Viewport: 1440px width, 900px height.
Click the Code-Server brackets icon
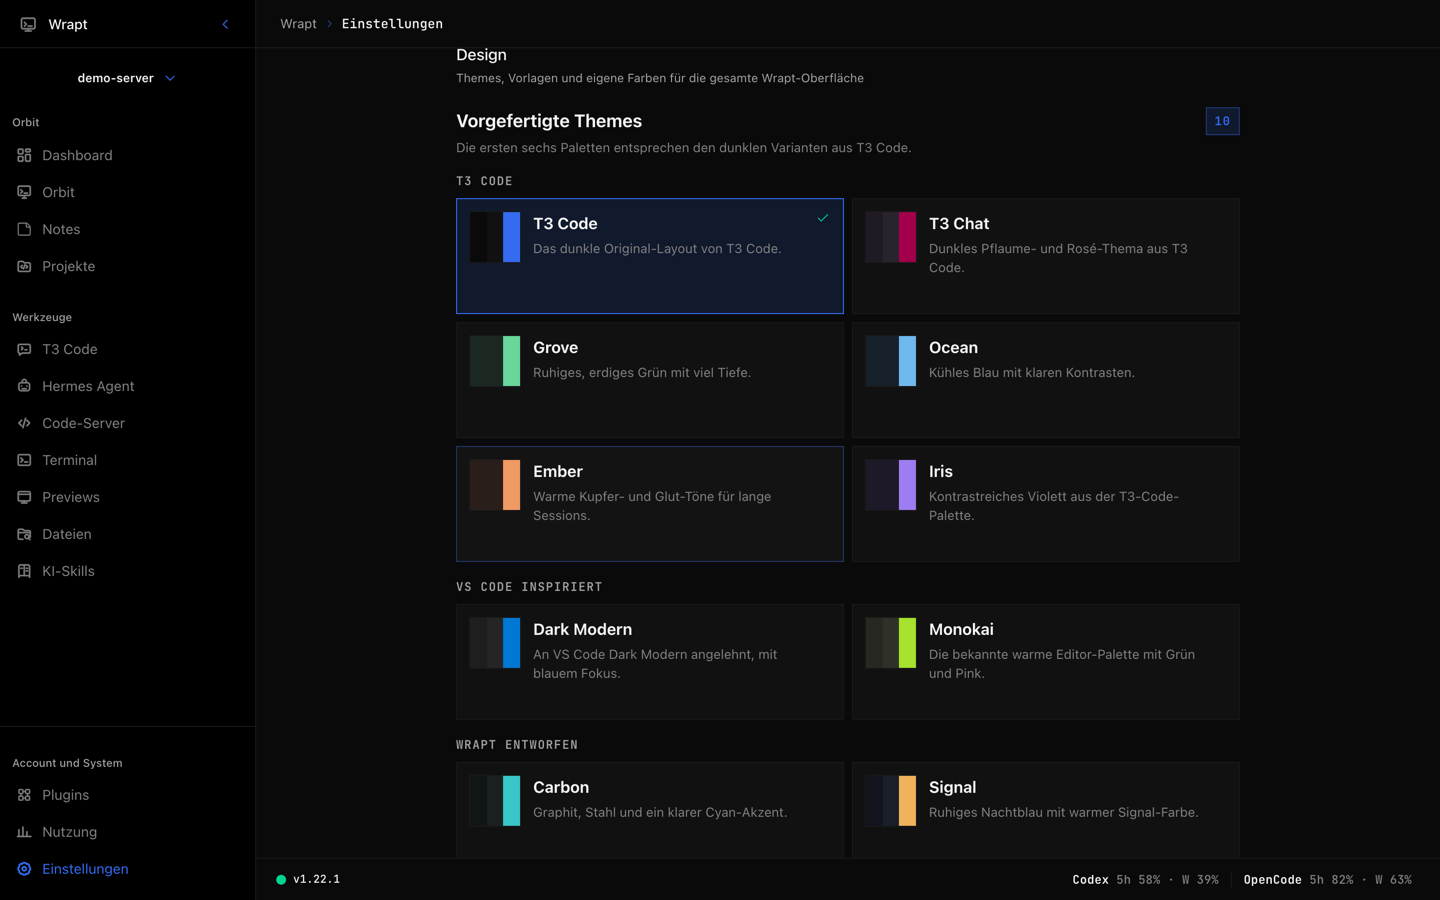[24, 423]
